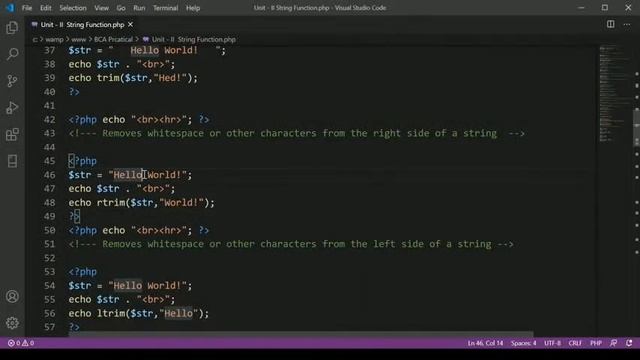
Task: Click the wamp breadcrumb segment
Action: [54, 40]
